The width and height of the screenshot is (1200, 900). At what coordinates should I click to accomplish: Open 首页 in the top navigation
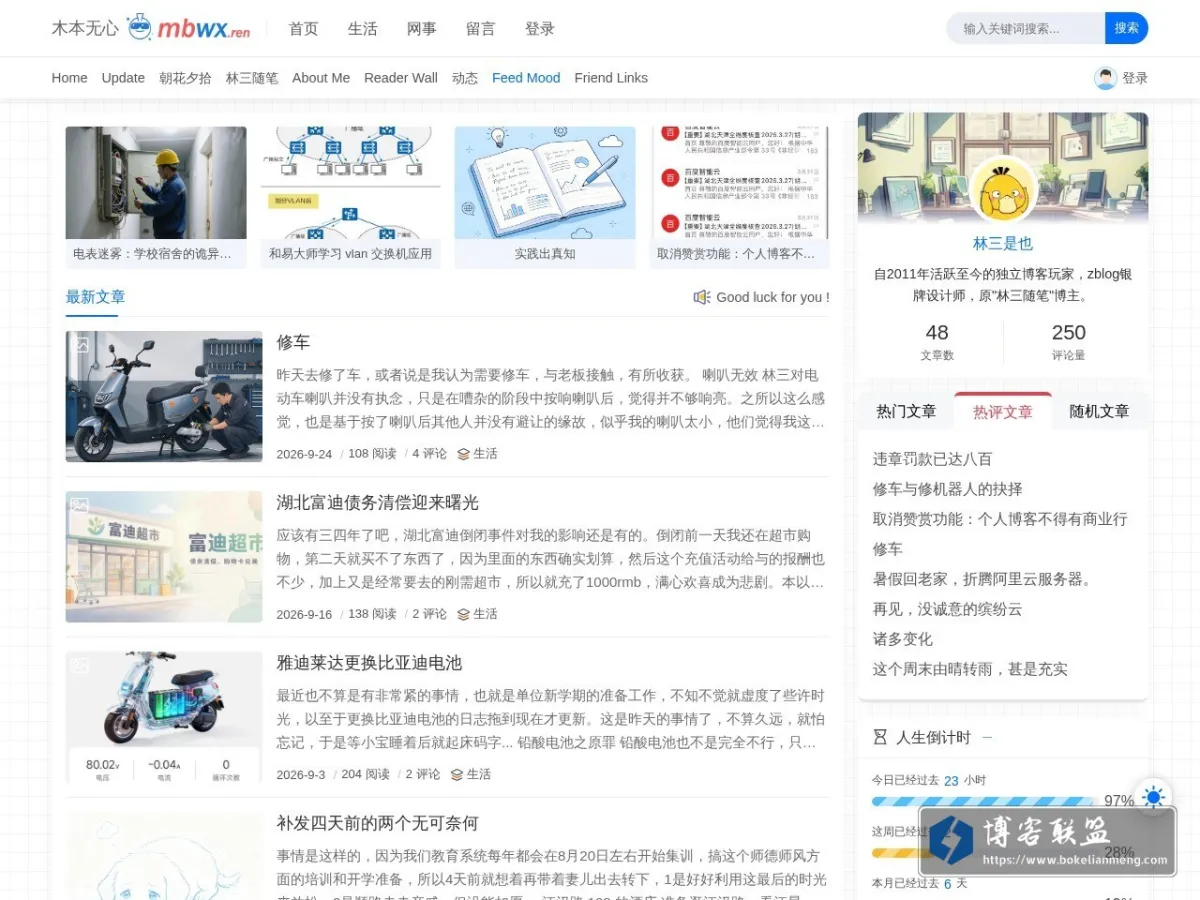(303, 29)
